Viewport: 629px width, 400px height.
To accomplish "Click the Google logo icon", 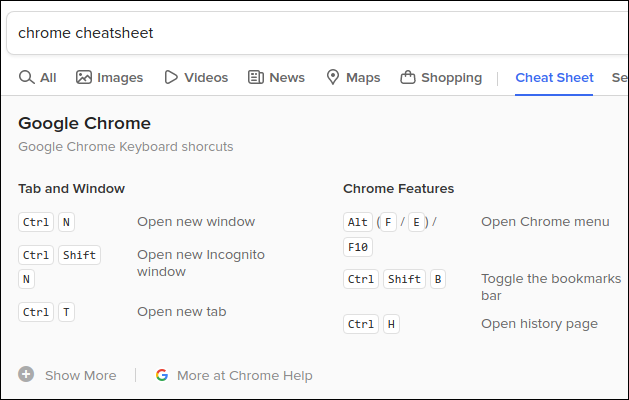I will (x=162, y=375).
